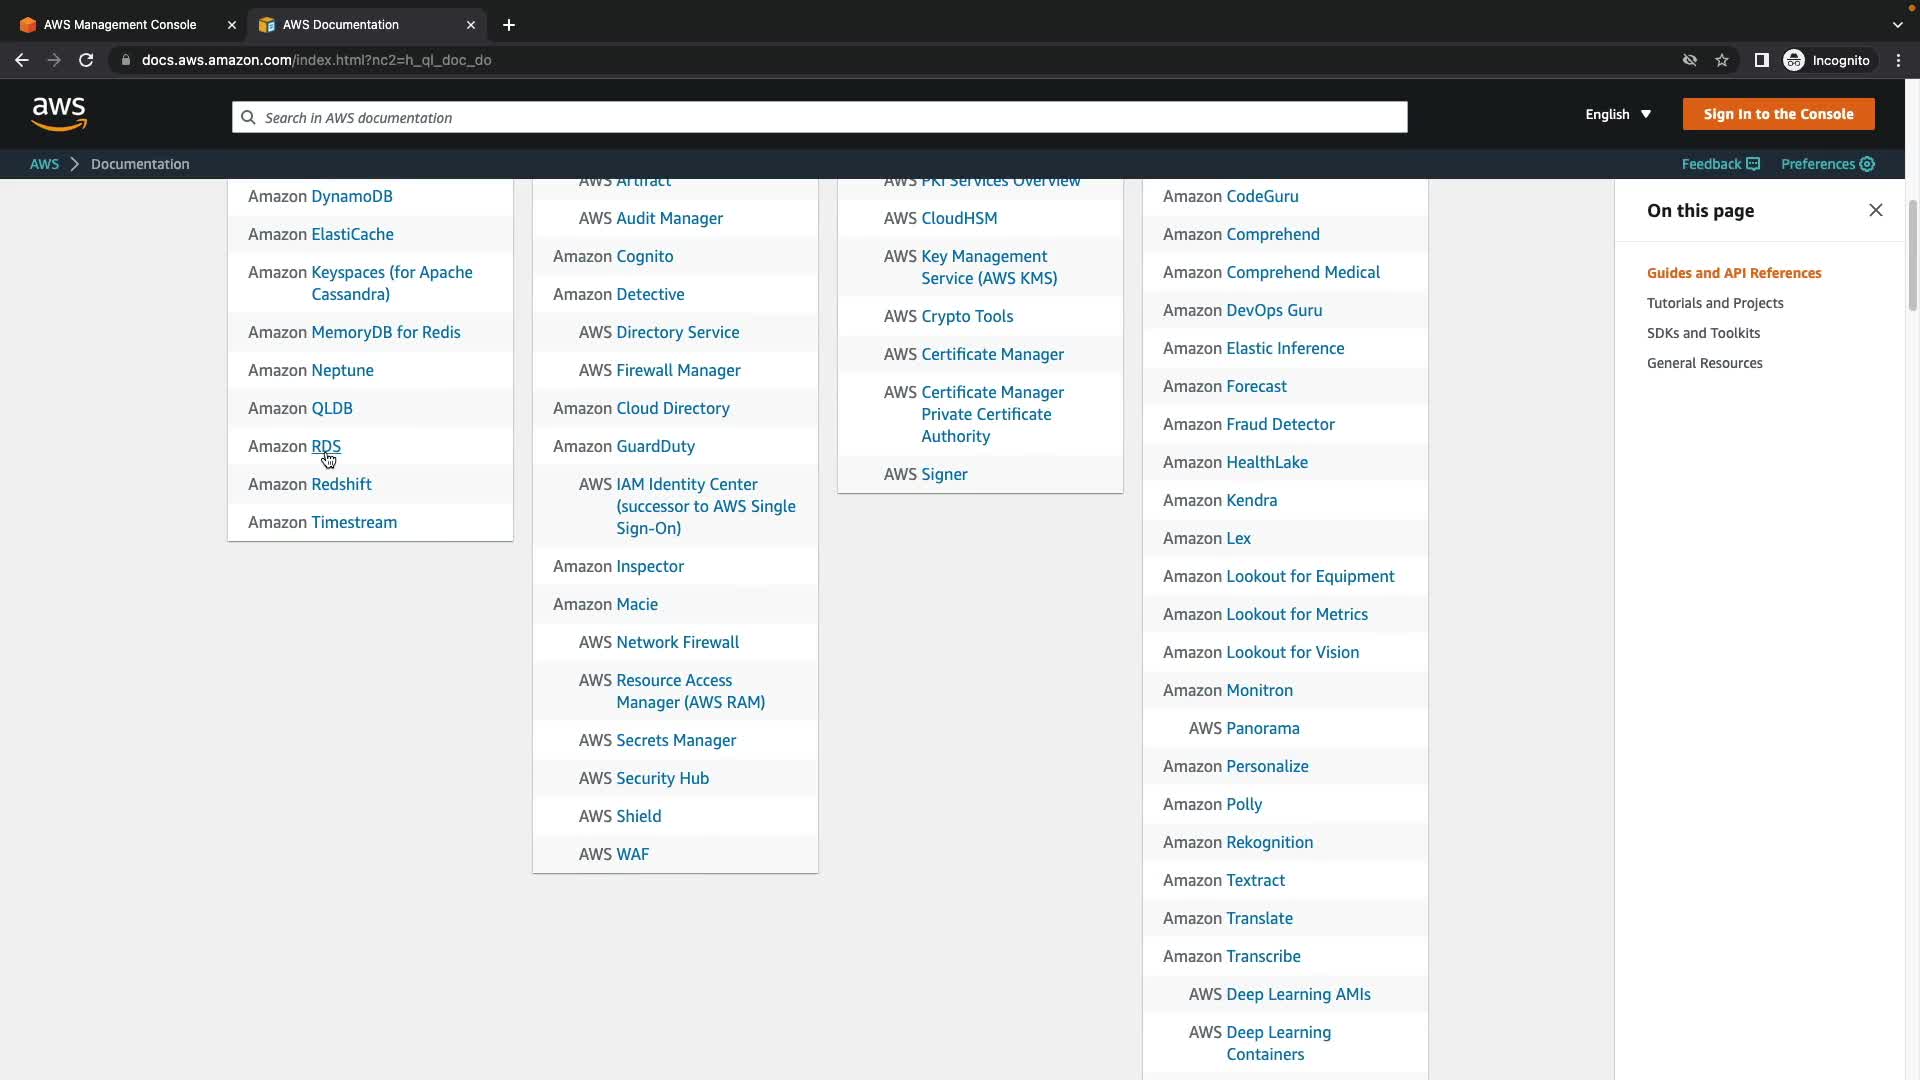Expand the tab search chevron
1920x1080 pixels.
pyautogui.click(x=1898, y=24)
